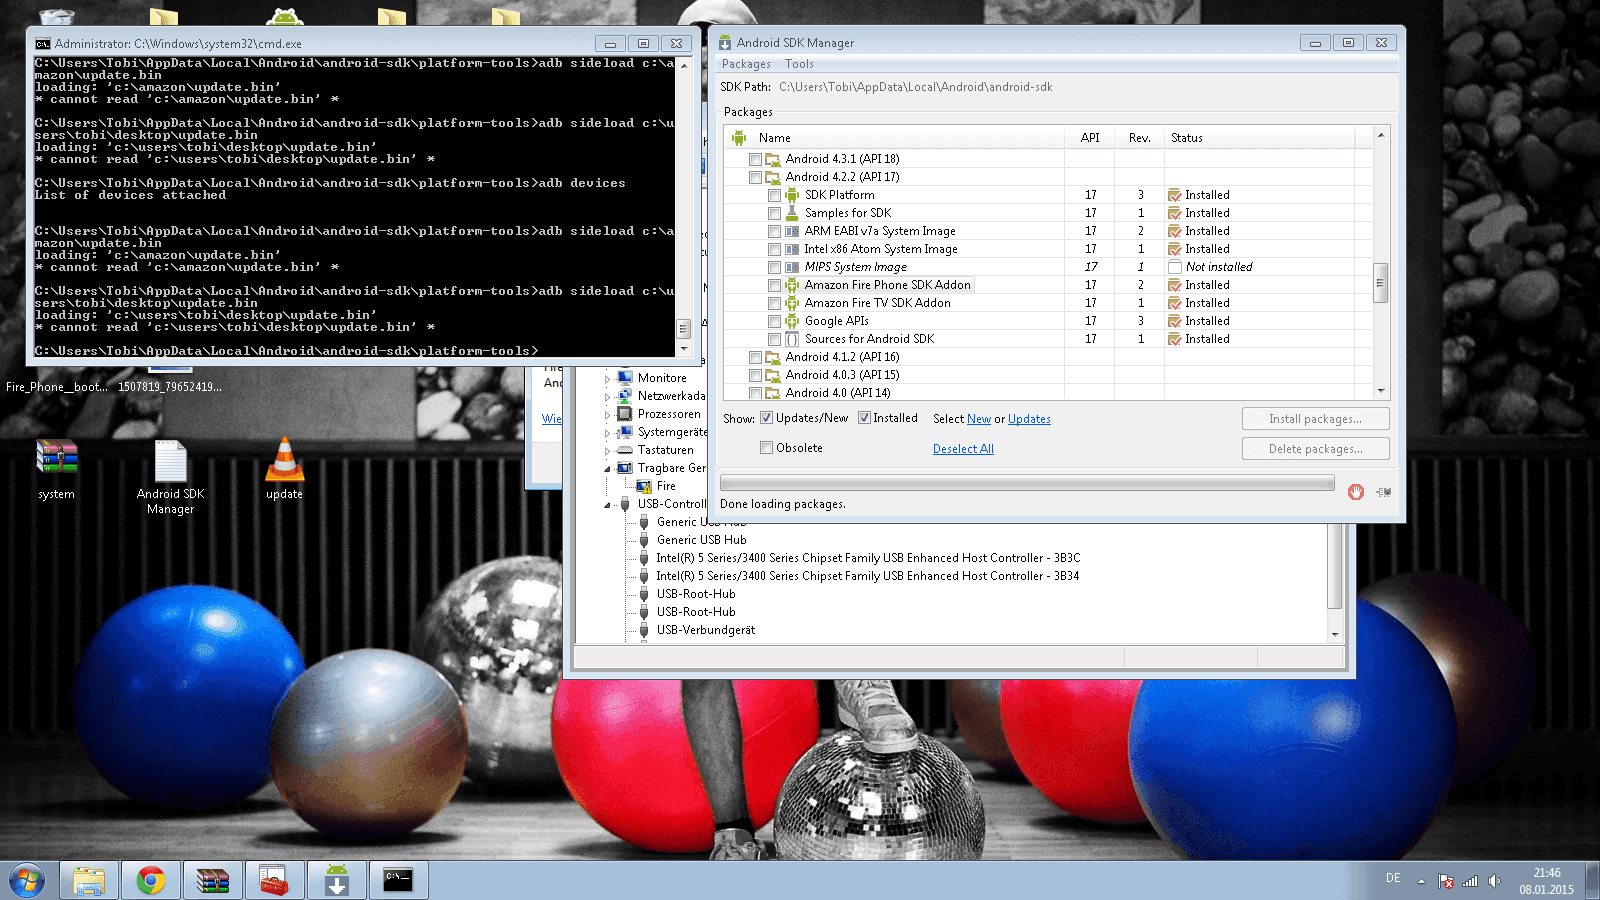
Task: Click the SDK Manager loading progress bar
Action: pyautogui.click(x=1027, y=484)
